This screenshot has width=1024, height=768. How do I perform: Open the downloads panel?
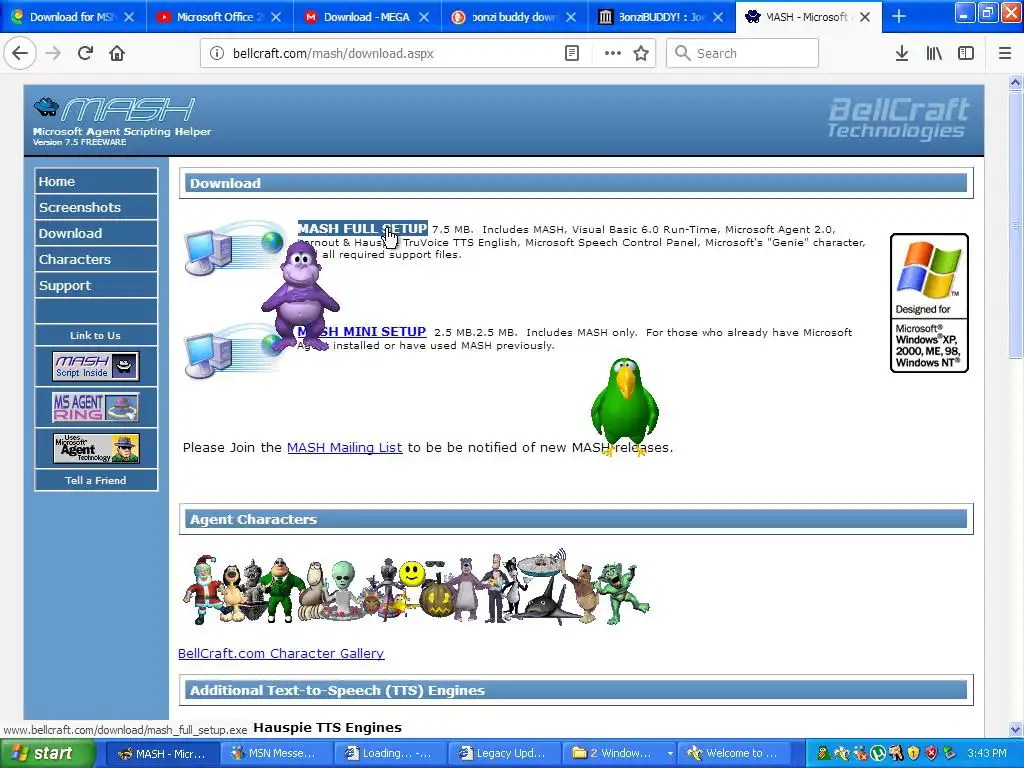901,54
